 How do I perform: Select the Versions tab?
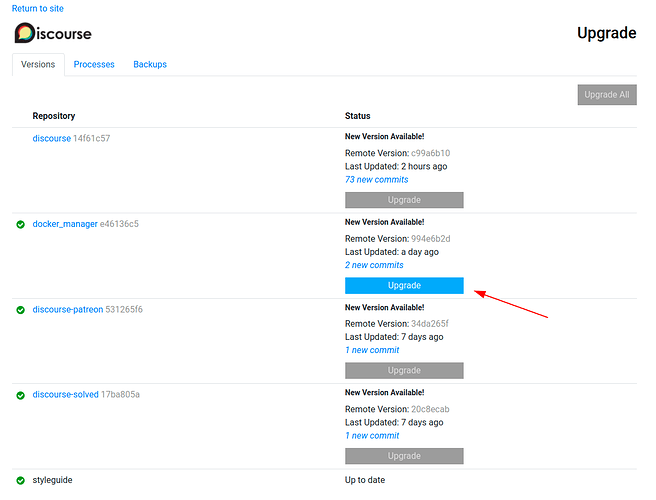coord(38,64)
